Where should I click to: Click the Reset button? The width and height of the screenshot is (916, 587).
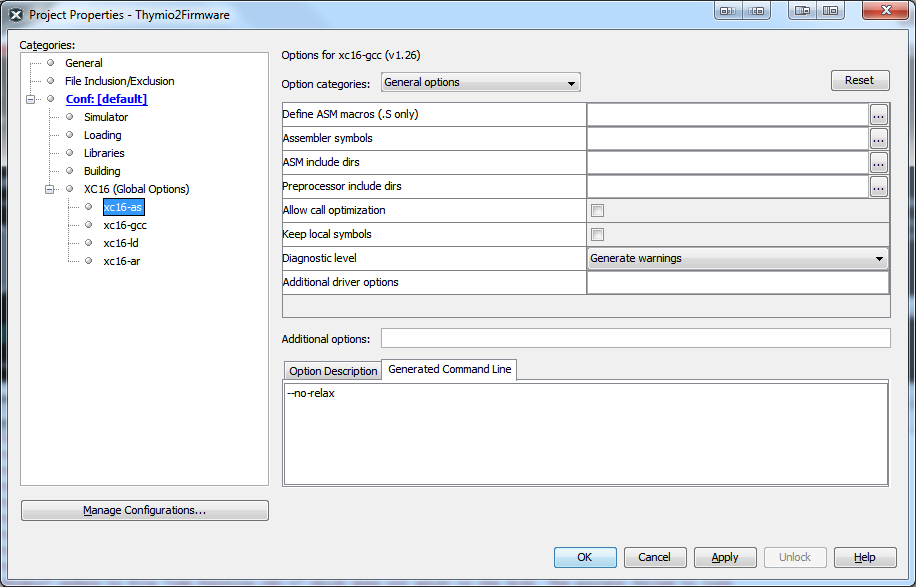pos(860,81)
